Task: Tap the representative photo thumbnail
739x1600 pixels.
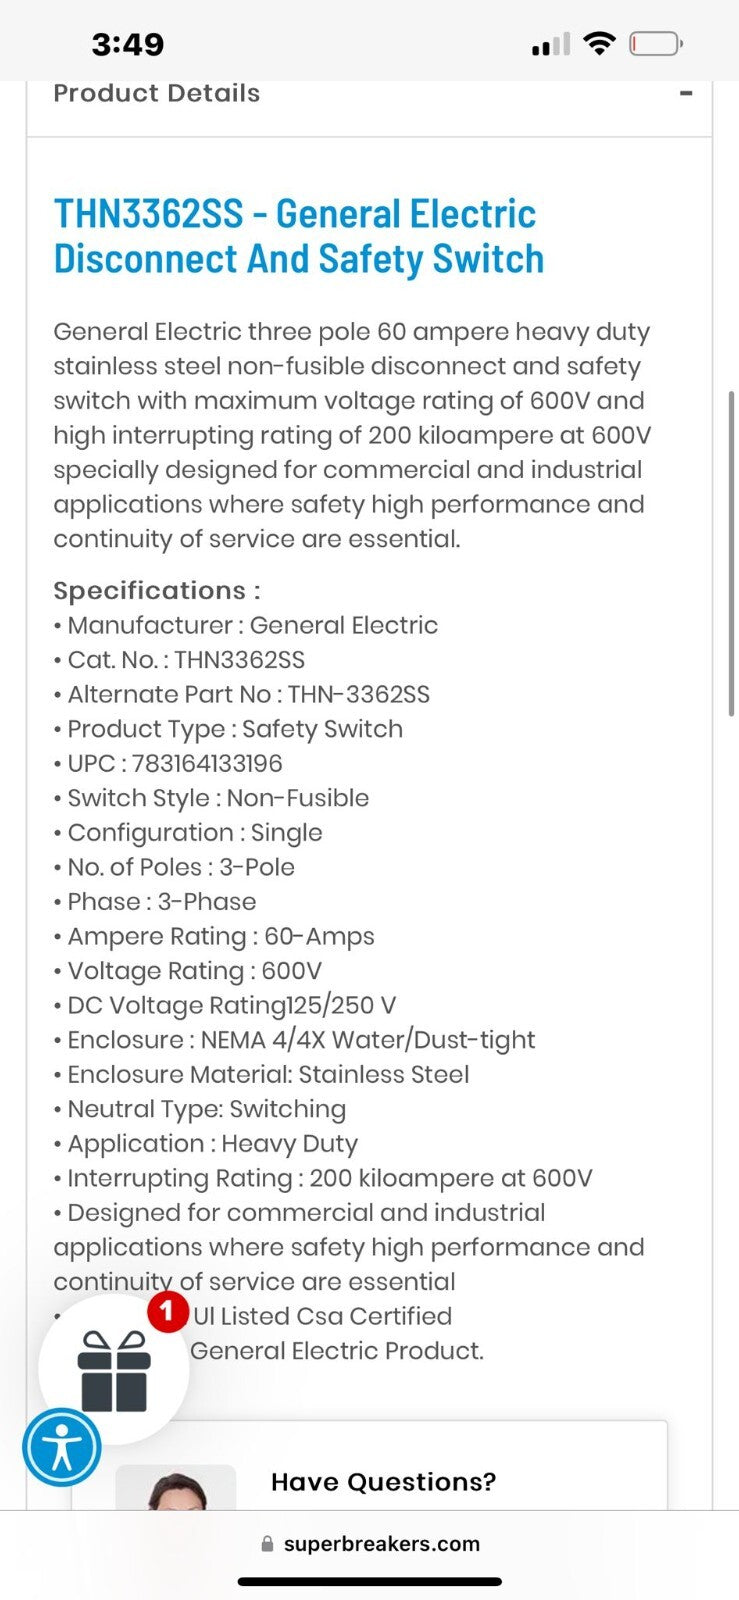Action: (176, 1488)
